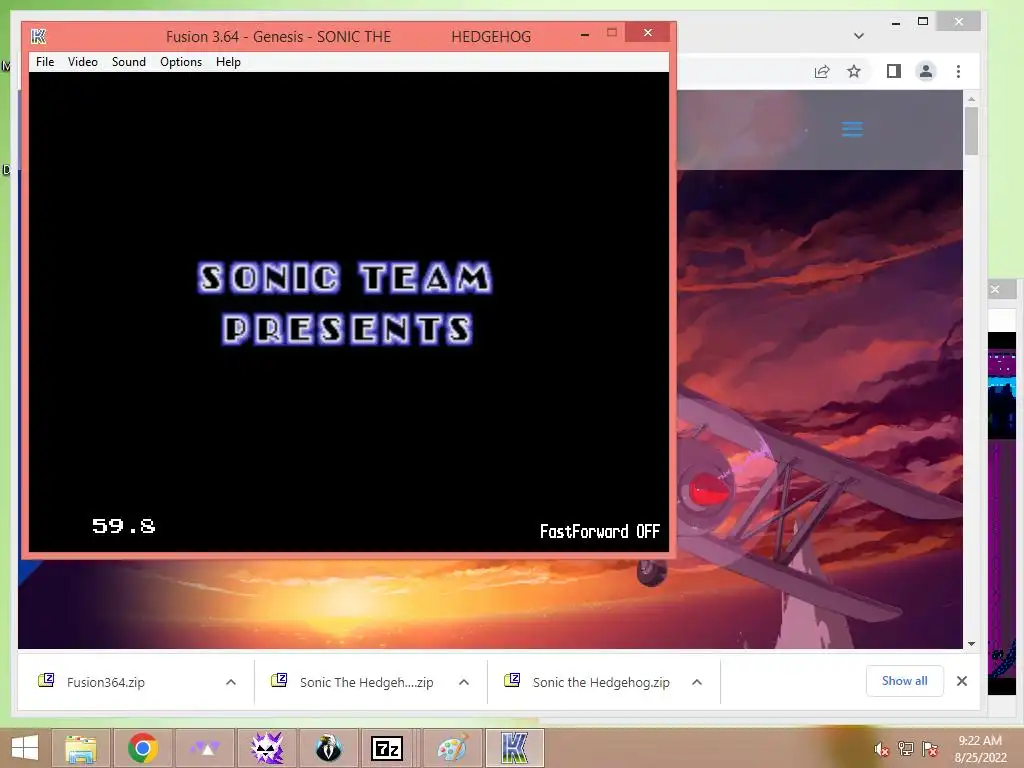The image size is (1024, 768).
Task: Open Chrome three-dot menu
Action: coord(958,71)
